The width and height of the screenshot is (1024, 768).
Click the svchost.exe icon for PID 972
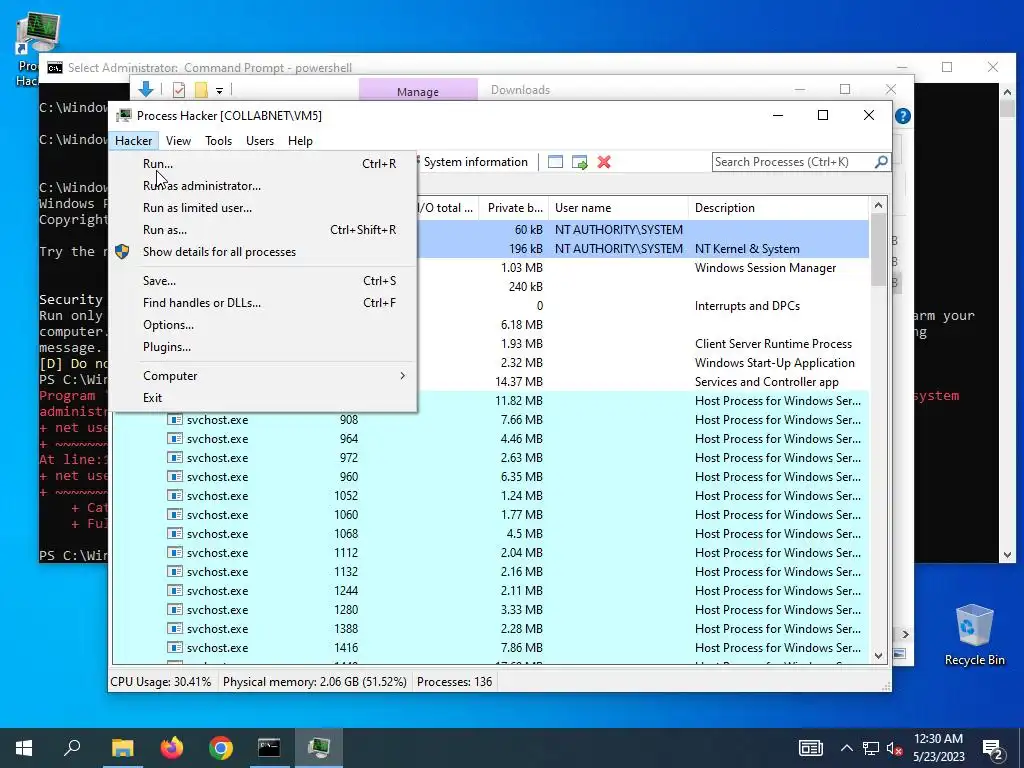(x=174, y=458)
